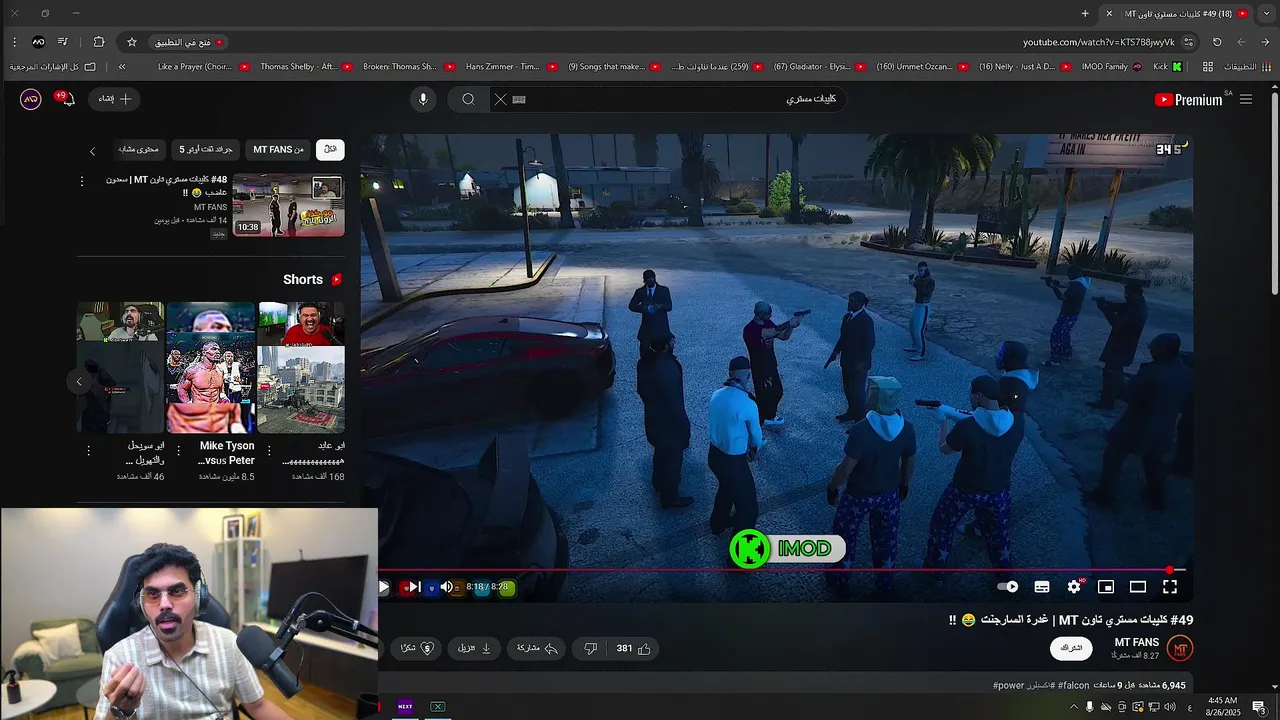Open the Windows notification center
Screen dimensions: 1280x720
(x=1258, y=707)
